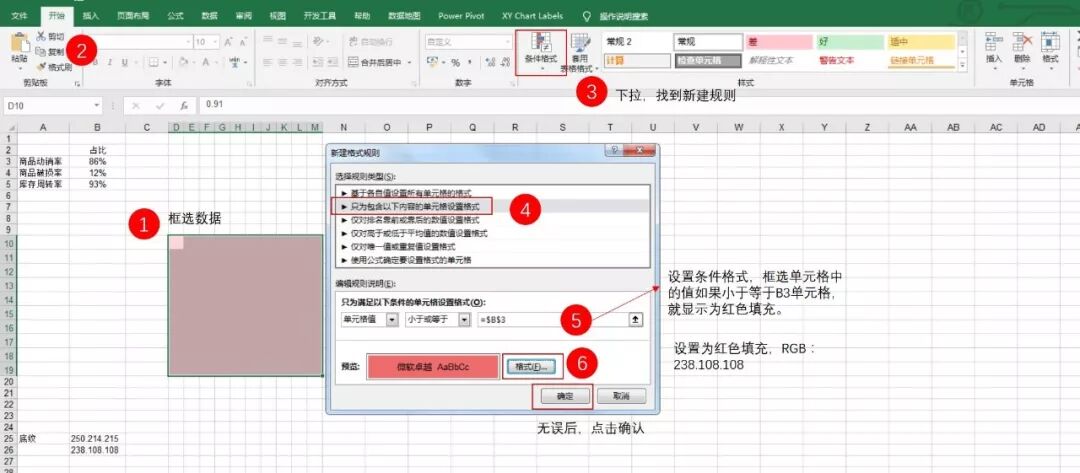This screenshot has width=1080, height=473.
Task: Apply the Good (好) green cell style
Action: click(x=849, y=42)
